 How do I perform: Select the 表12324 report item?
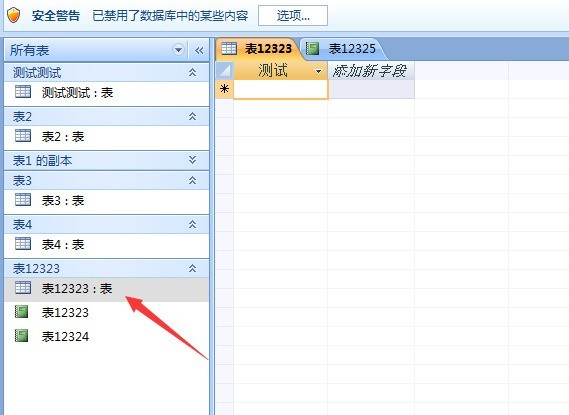coord(107,336)
